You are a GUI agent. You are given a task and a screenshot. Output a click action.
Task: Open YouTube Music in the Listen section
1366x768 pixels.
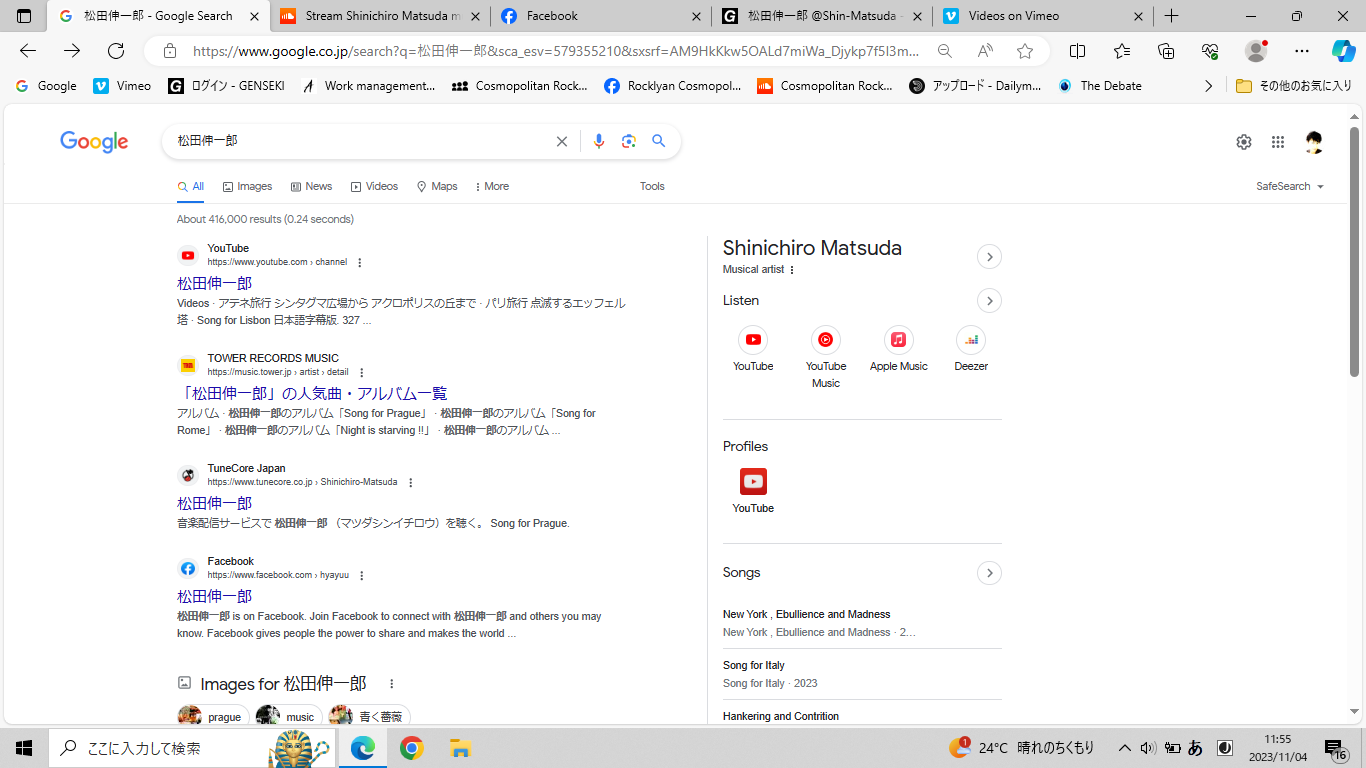pos(826,357)
